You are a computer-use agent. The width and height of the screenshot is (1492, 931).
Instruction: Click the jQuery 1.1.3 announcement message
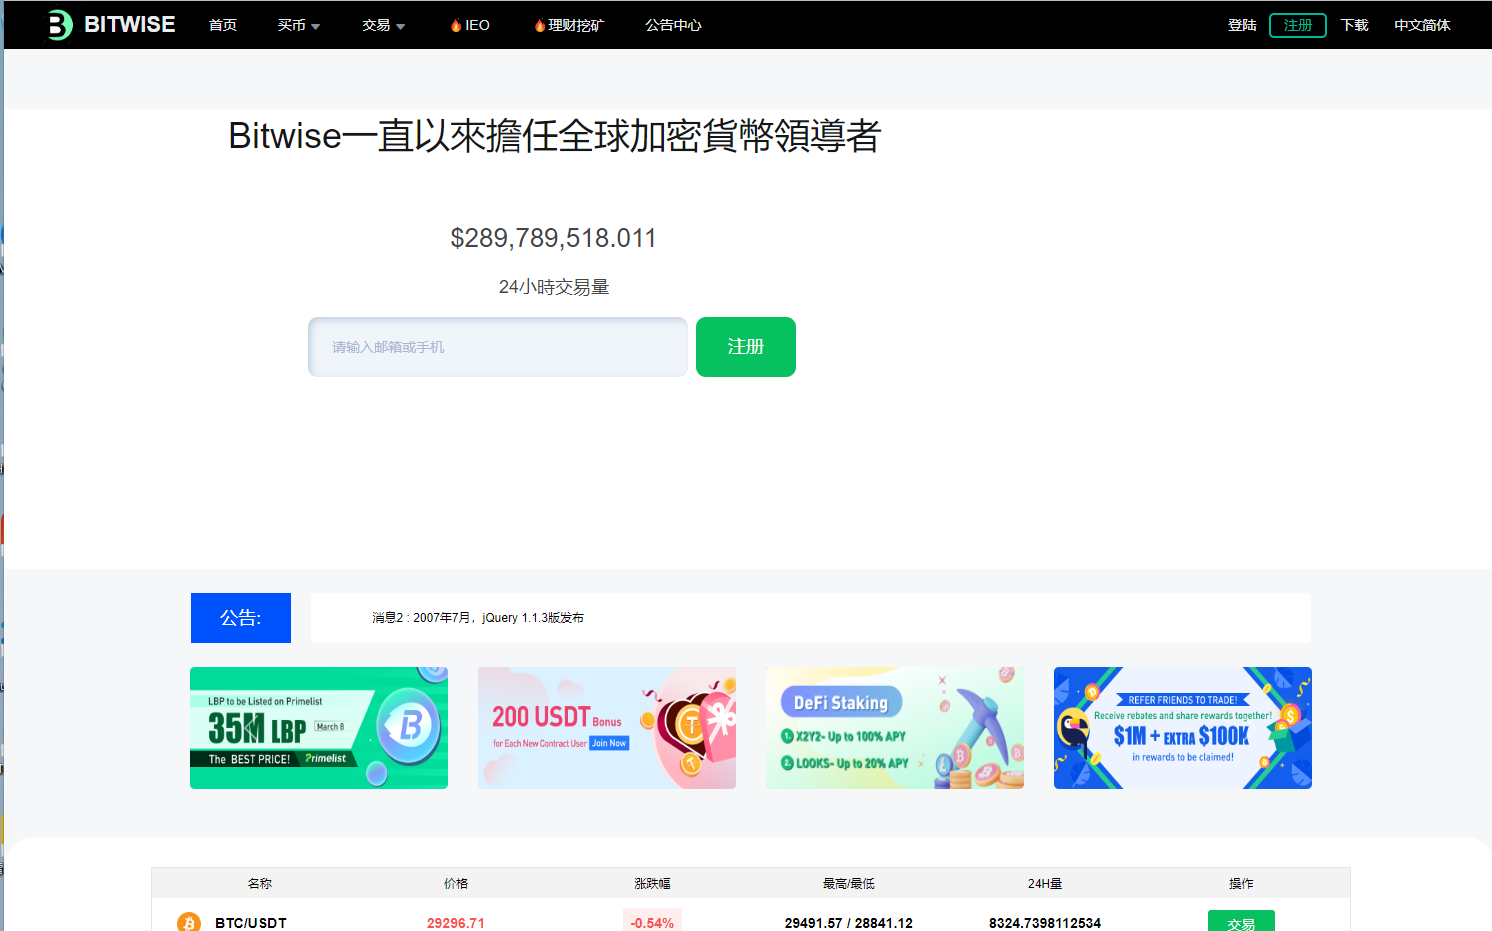[478, 618]
